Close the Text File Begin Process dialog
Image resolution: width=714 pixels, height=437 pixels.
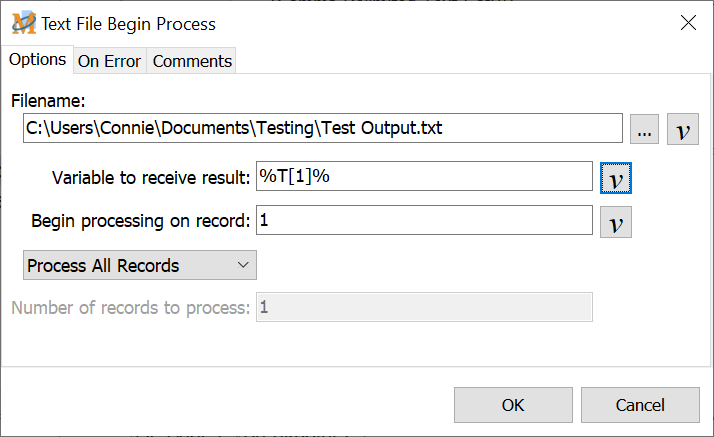688,23
